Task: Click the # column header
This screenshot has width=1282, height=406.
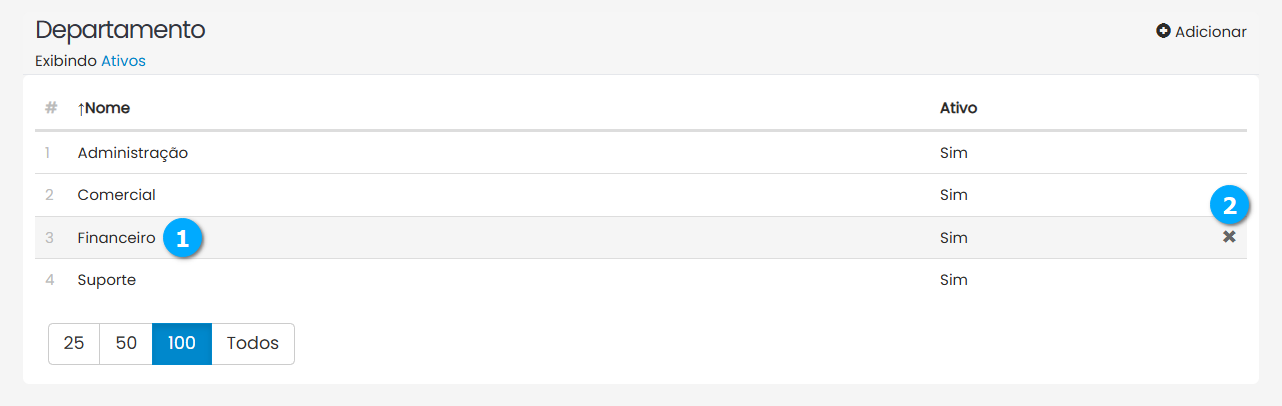Action: click(x=51, y=108)
